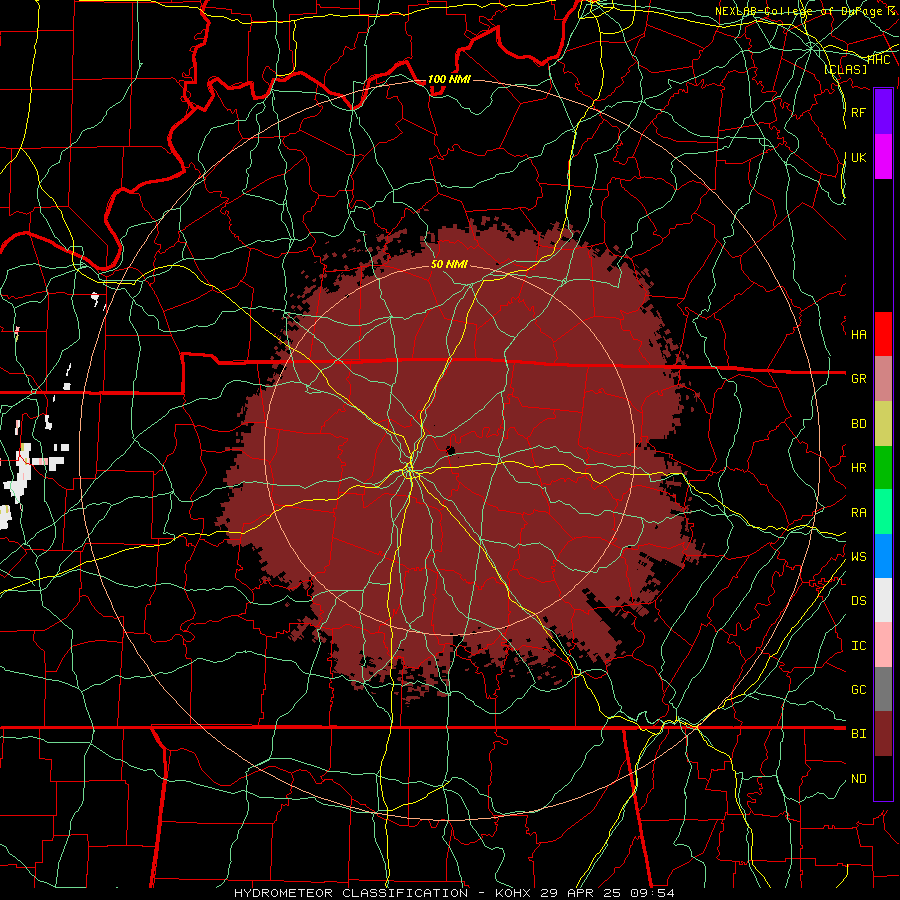
Task: Select the pink IC legend color swatch
Action: click(883, 645)
